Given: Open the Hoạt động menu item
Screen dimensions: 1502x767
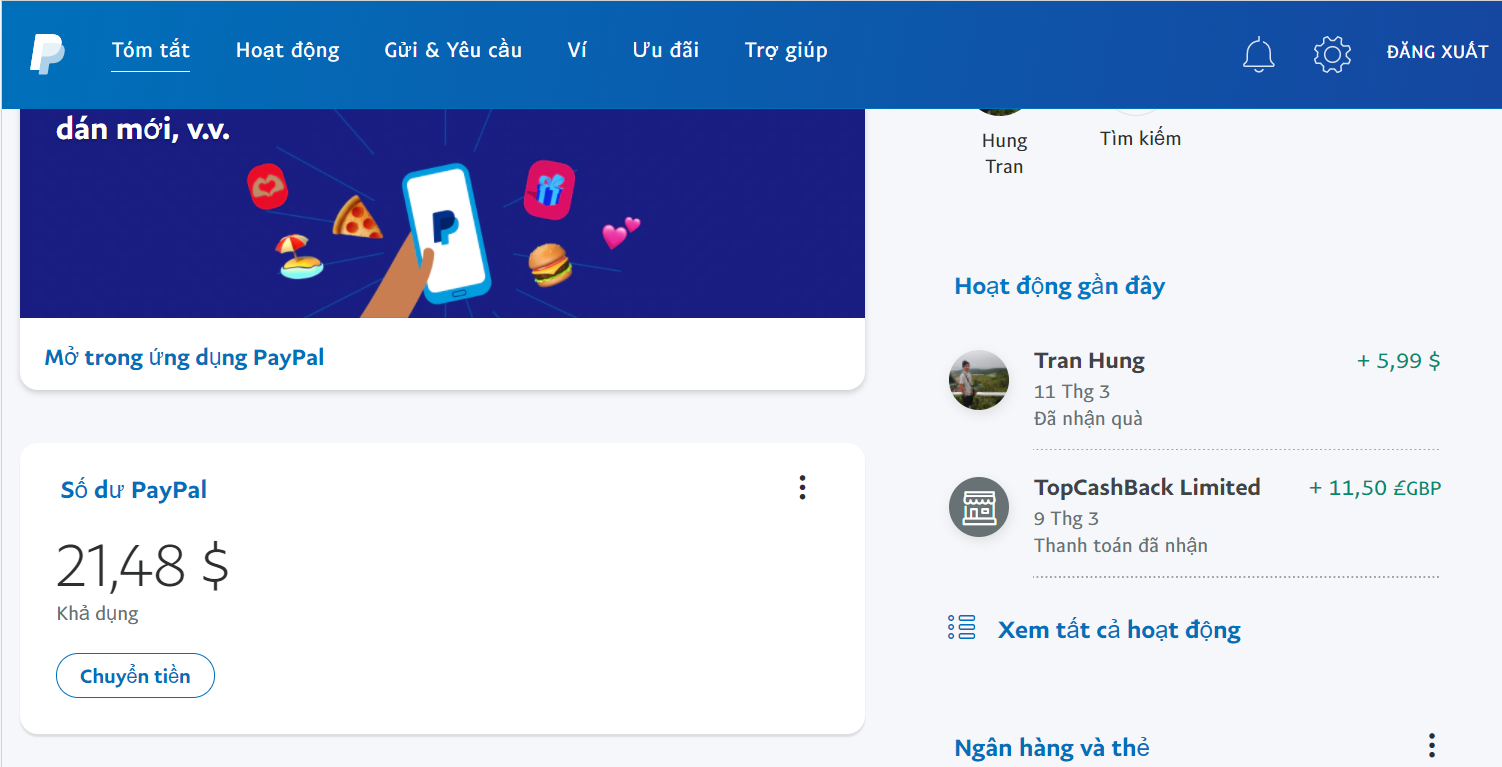Looking at the screenshot, I should tap(288, 50).
